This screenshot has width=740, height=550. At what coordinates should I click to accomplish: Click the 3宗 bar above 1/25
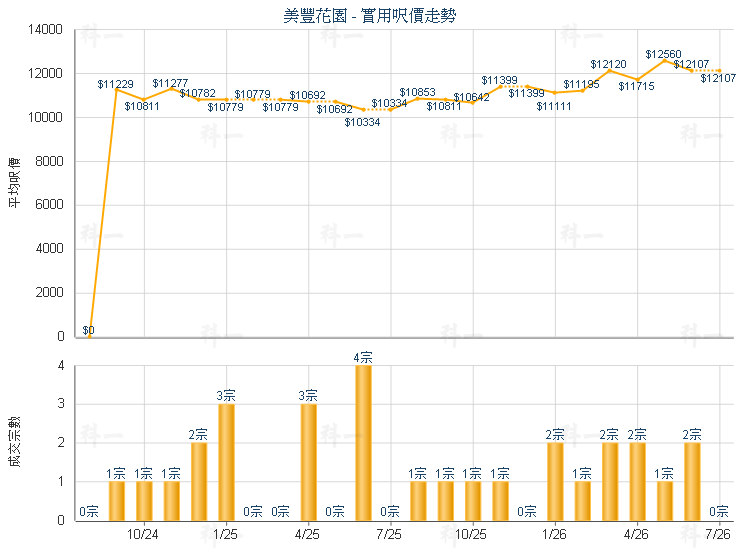click(227, 462)
